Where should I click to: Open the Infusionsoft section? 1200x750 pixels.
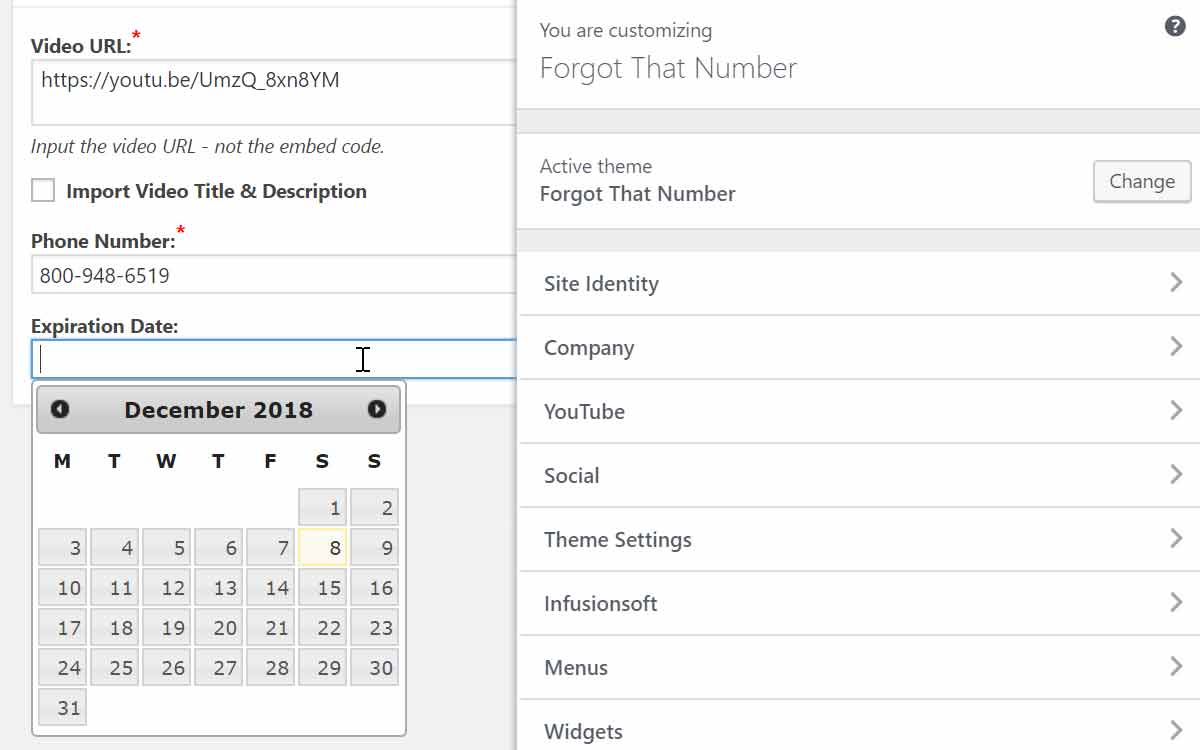coord(859,604)
